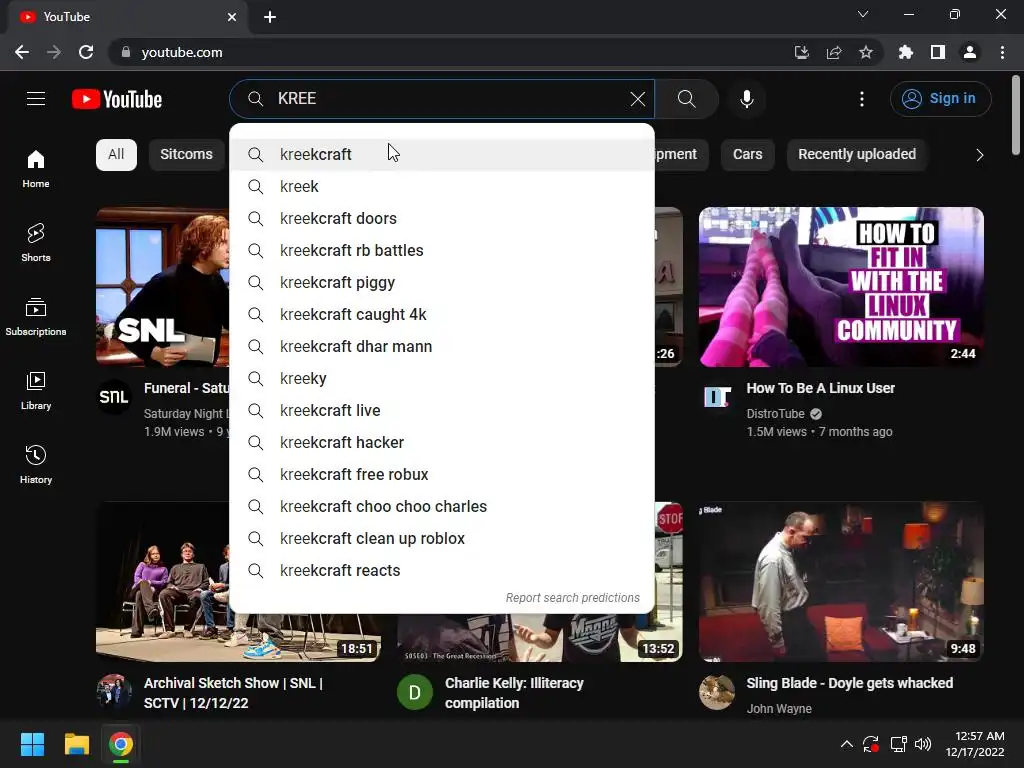This screenshot has width=1024, height=768.
Task: Open the SNL channel avatar
Action: 114,396
